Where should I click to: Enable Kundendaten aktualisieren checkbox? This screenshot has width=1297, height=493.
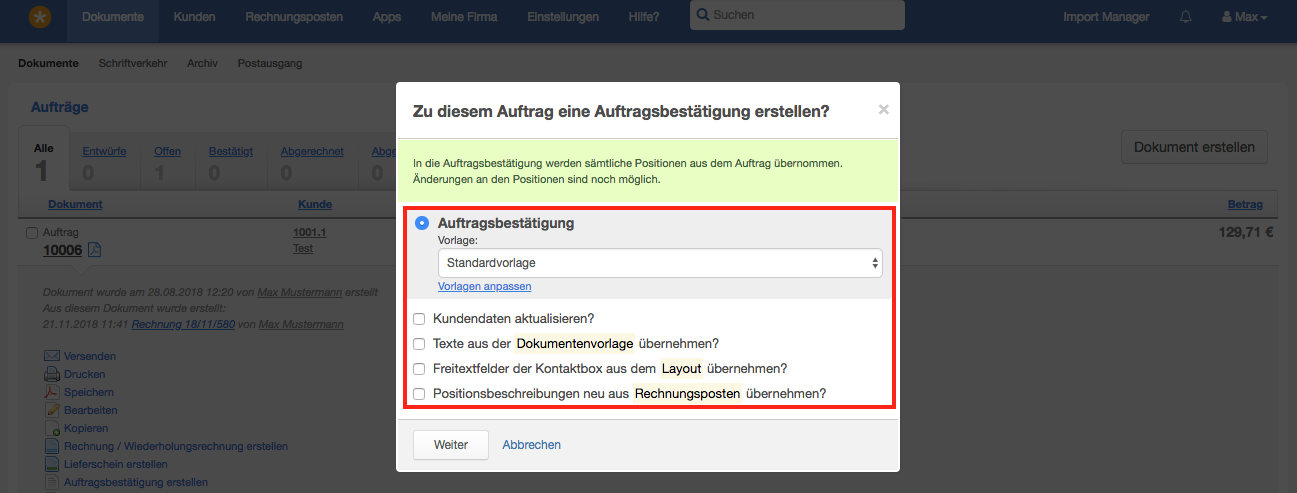pos(420,319)
